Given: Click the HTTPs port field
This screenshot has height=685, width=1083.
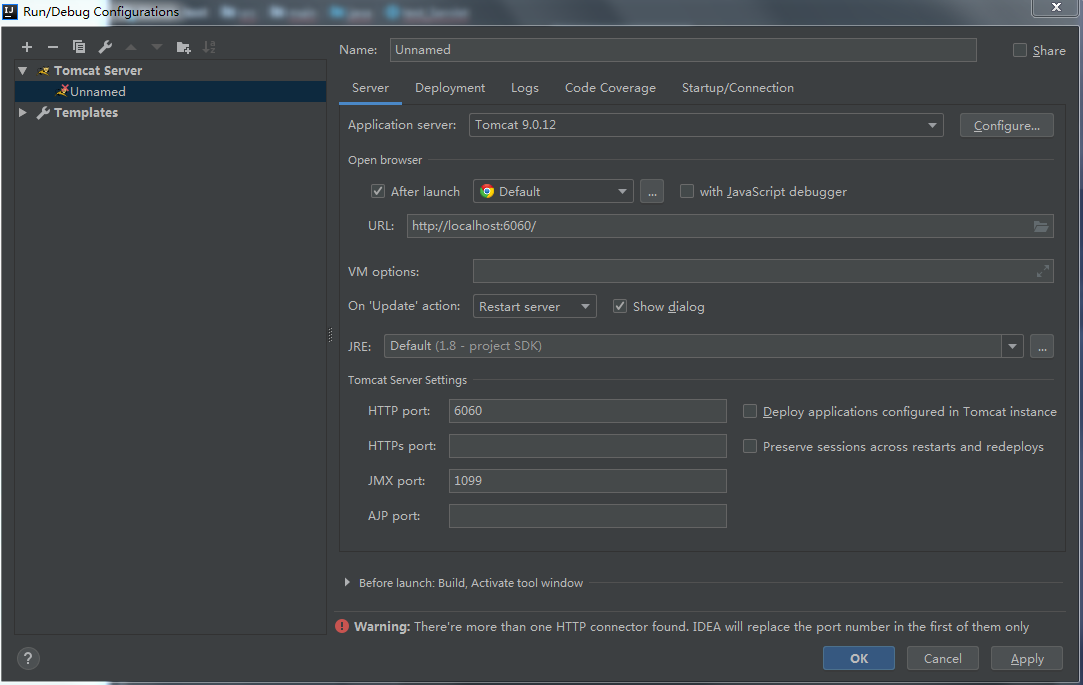Looking at the screenshot, I should pos(588,446).
